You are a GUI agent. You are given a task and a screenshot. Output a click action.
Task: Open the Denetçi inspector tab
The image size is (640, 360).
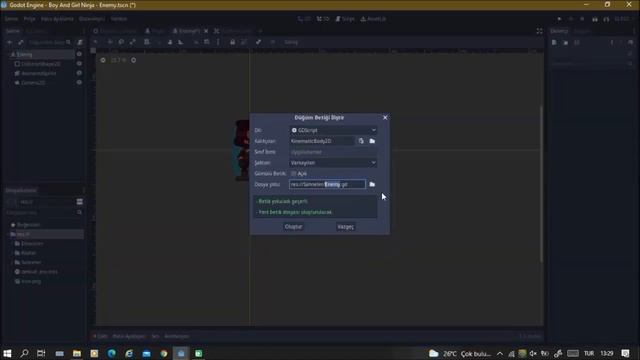click(x=559, y=31)
